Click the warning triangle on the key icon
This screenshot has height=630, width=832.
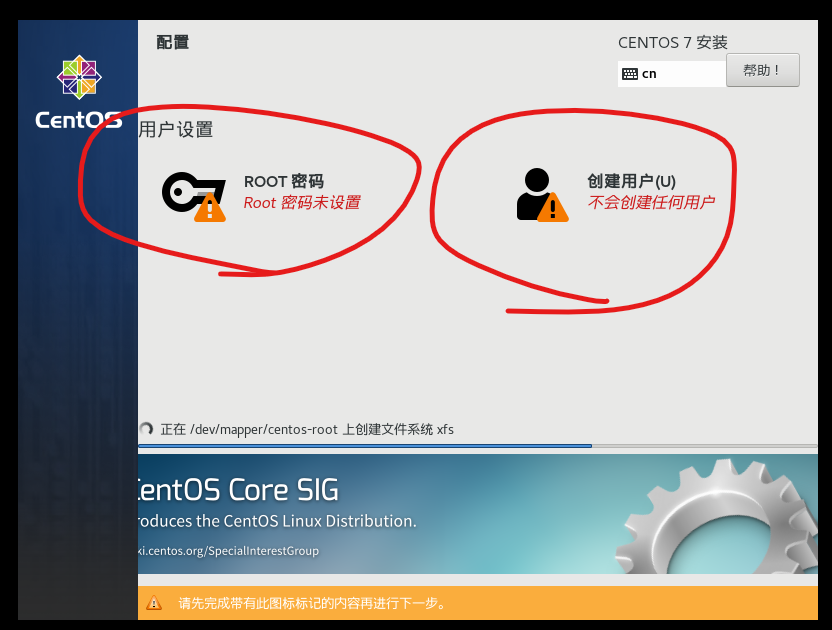(x=207, y=210)
